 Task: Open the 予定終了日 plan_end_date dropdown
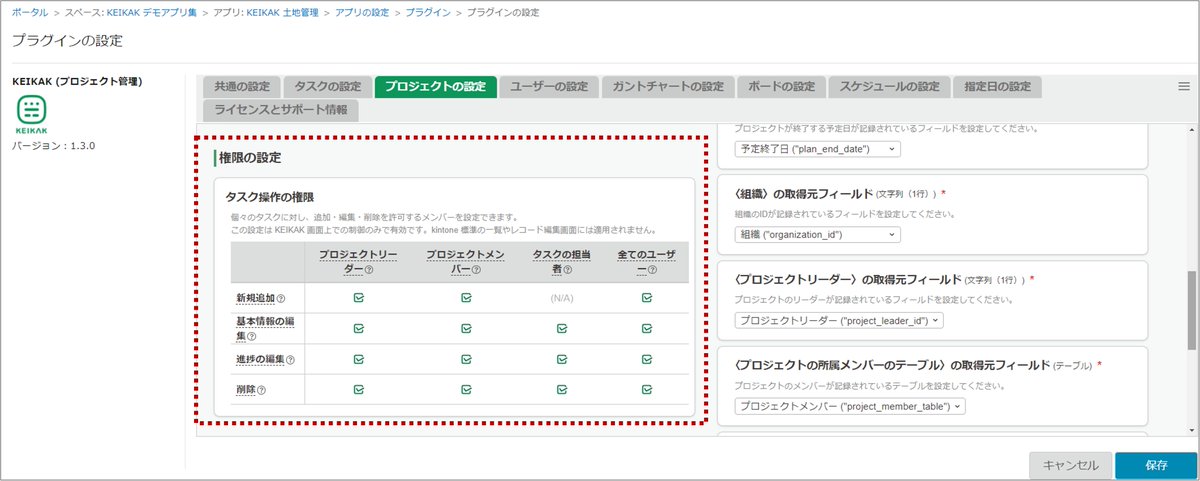tap(817, 149)
